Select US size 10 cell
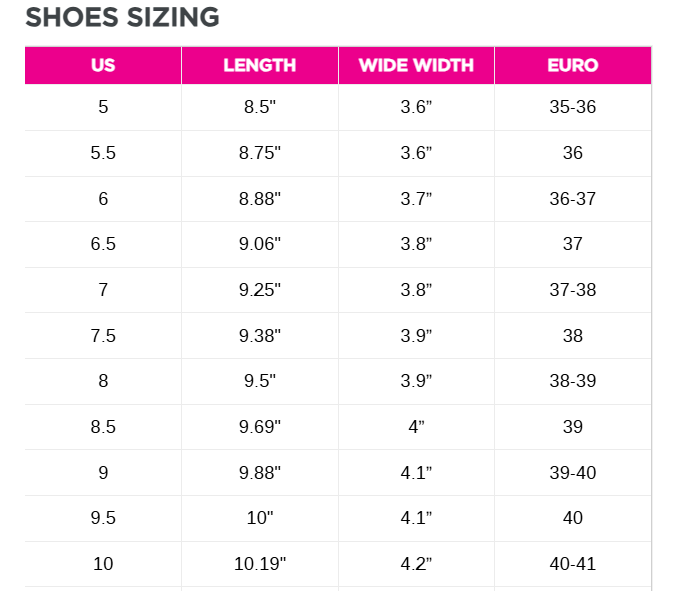Screen dimensions: 678x591 point(103,564)
